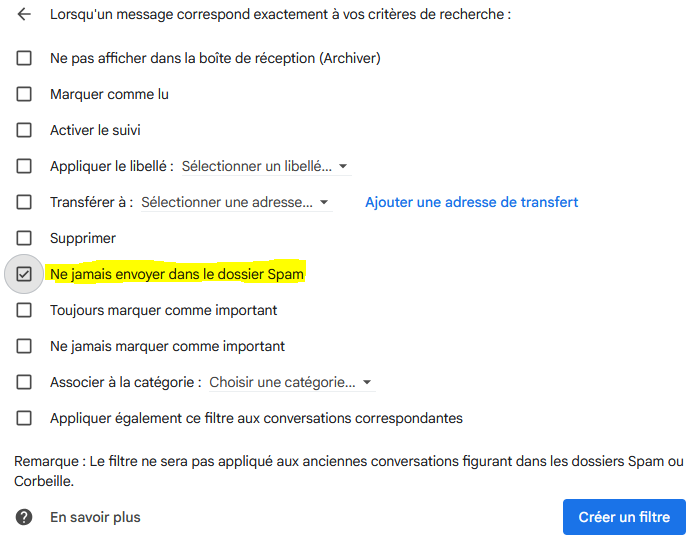700x543 pixels.
Task: Enable Marquer comme lu option
Action: tap(24, 94)
